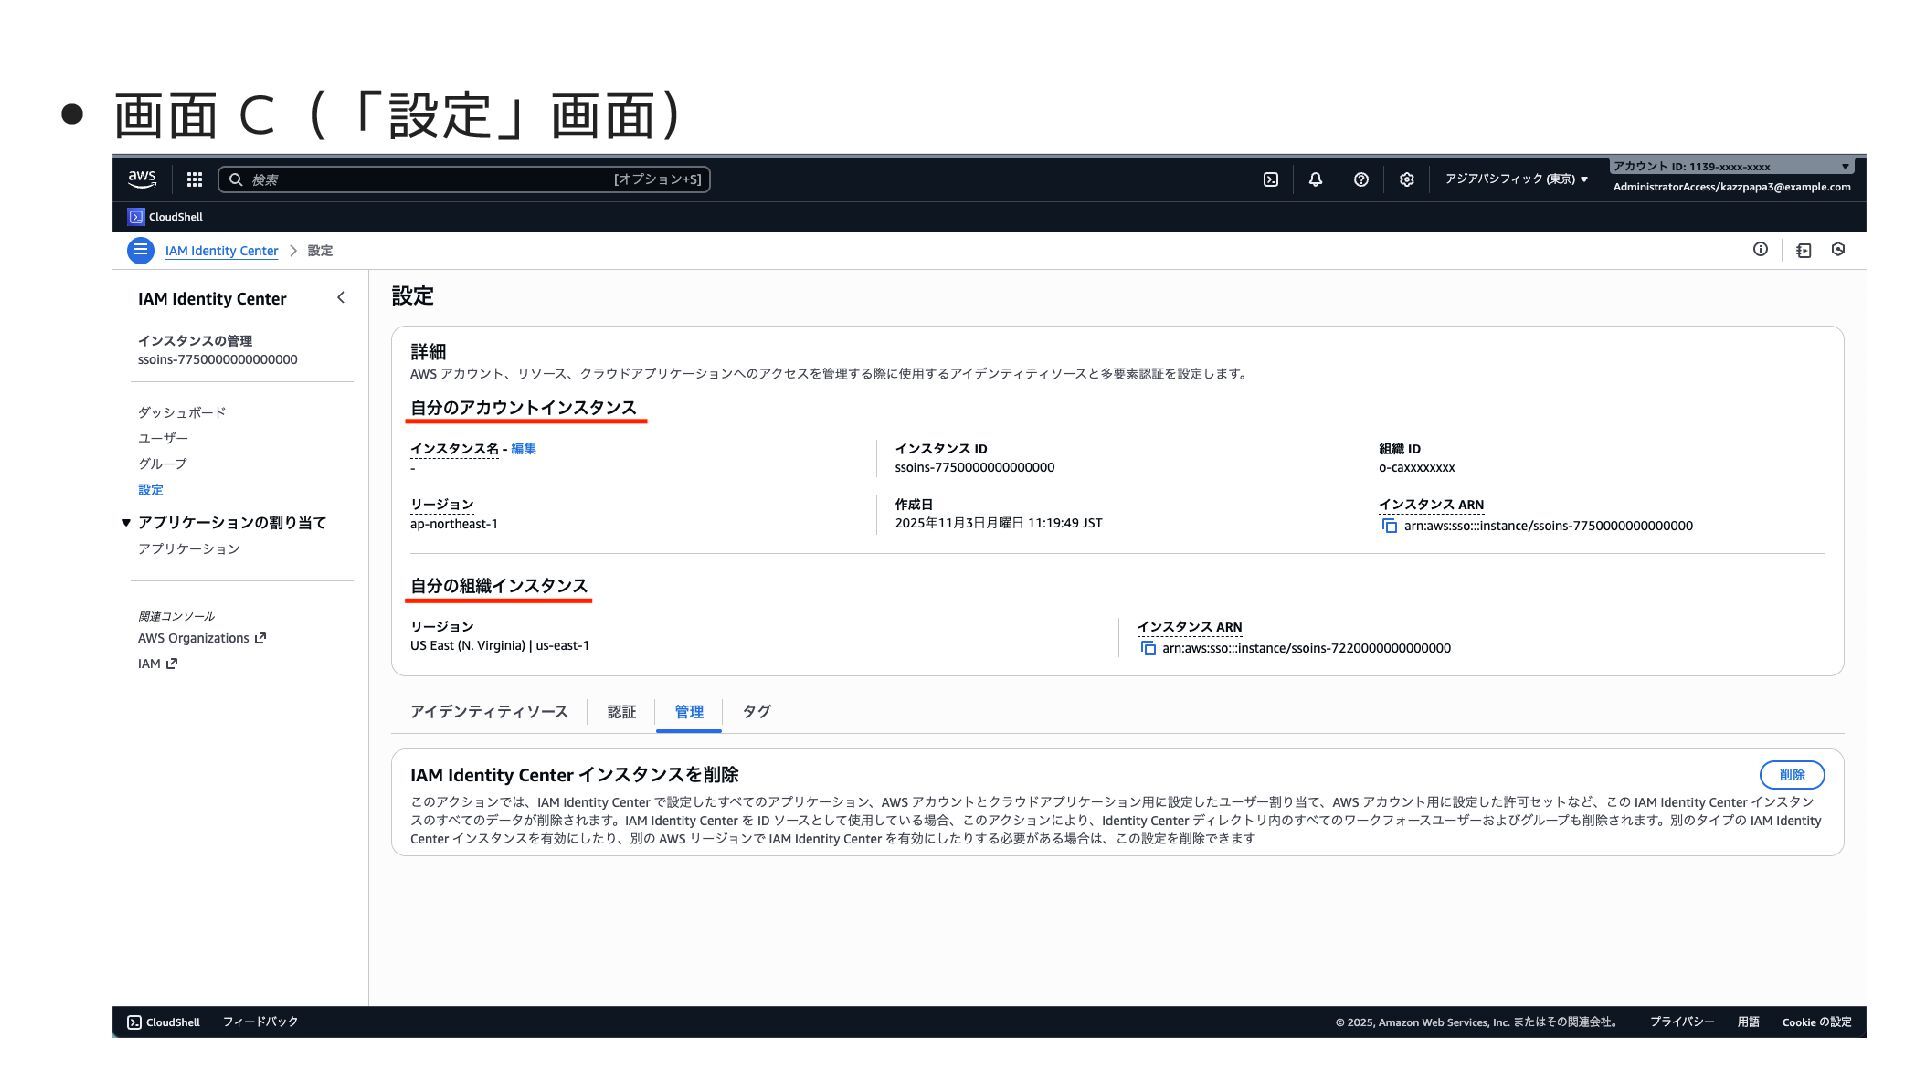Click the CloudShell terminal icon in top bar
Screen dimensions: 1920x1080
[x=1270, y=180]
